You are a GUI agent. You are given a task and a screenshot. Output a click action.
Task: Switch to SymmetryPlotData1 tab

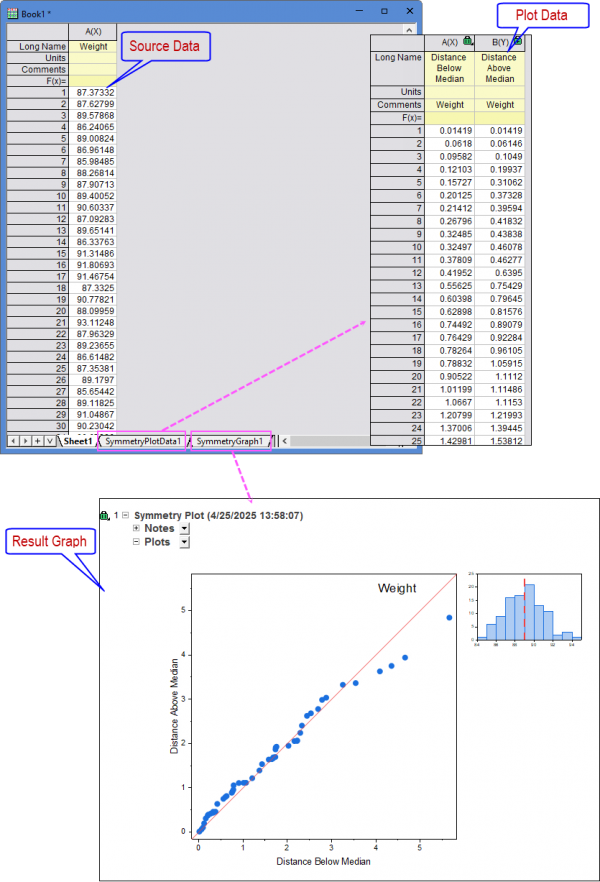pos(143,442)
